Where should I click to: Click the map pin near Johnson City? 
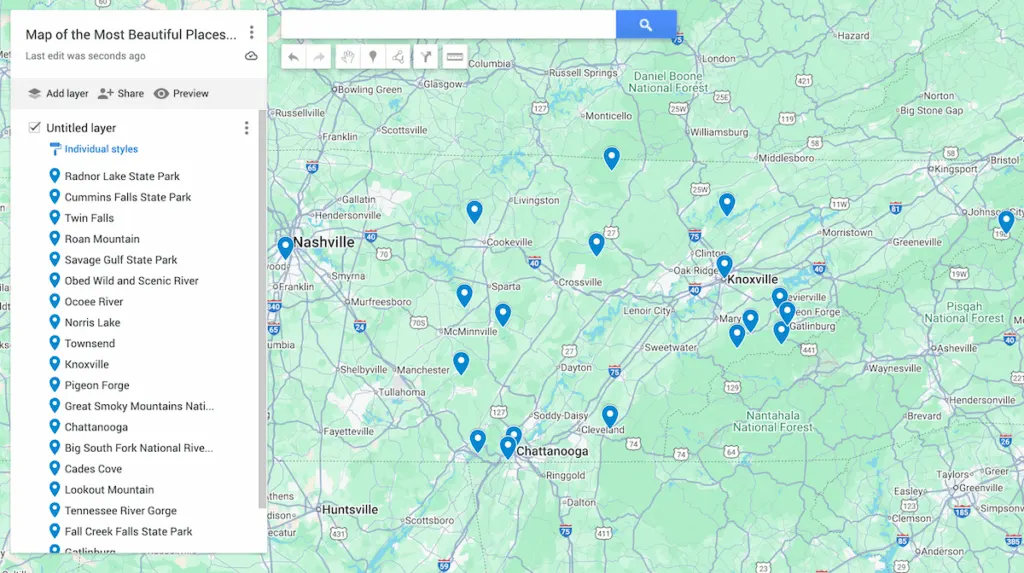pyautogui.click(x=1006, y=222)
